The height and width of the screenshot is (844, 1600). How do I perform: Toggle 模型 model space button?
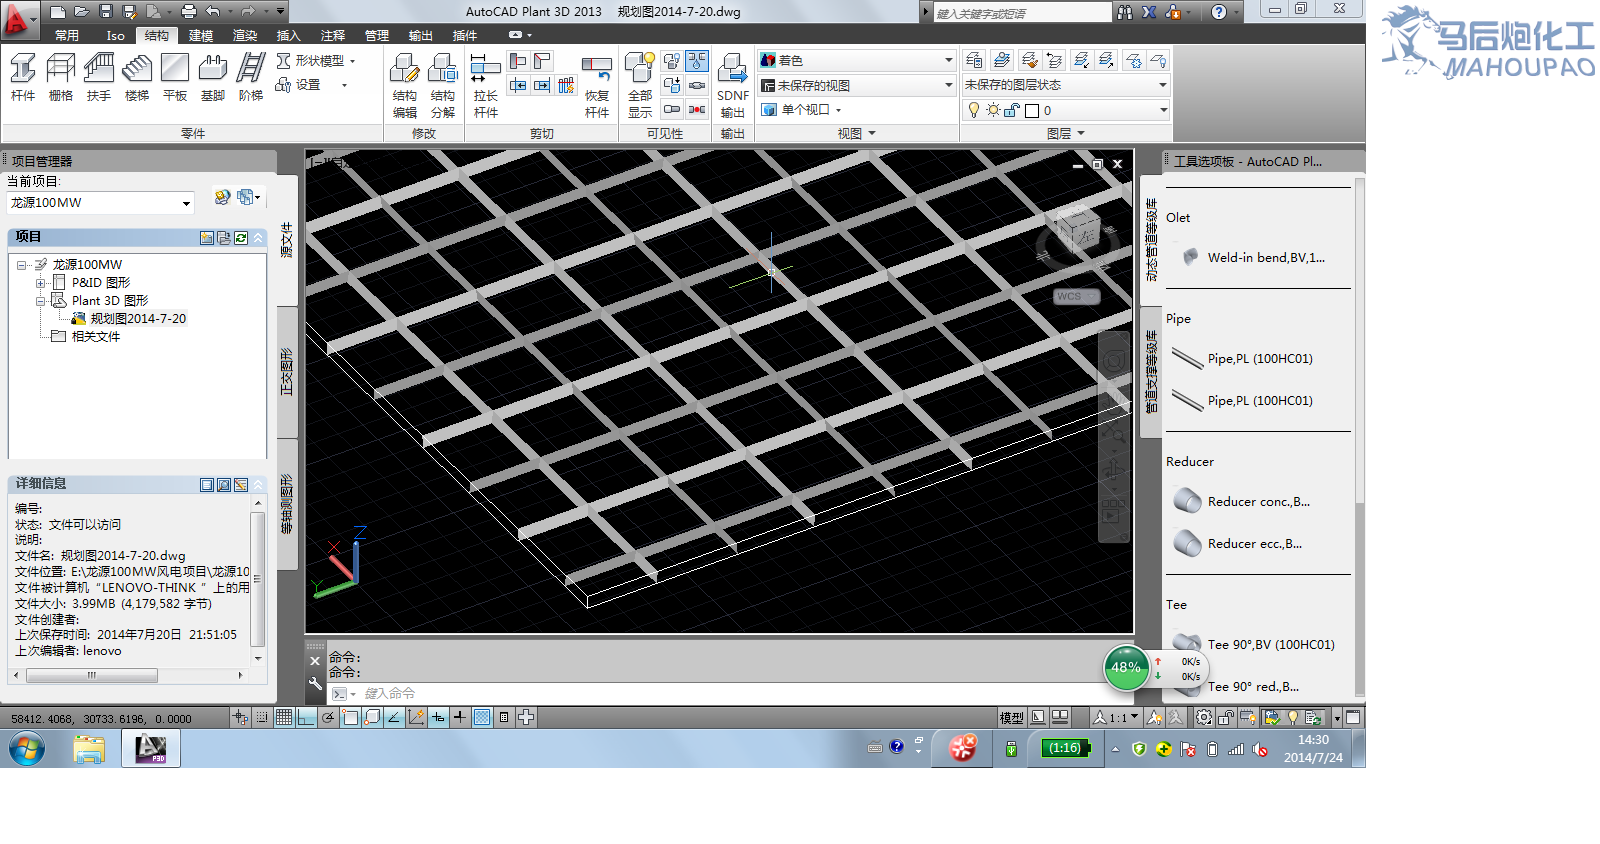(x=1011, y=717)
